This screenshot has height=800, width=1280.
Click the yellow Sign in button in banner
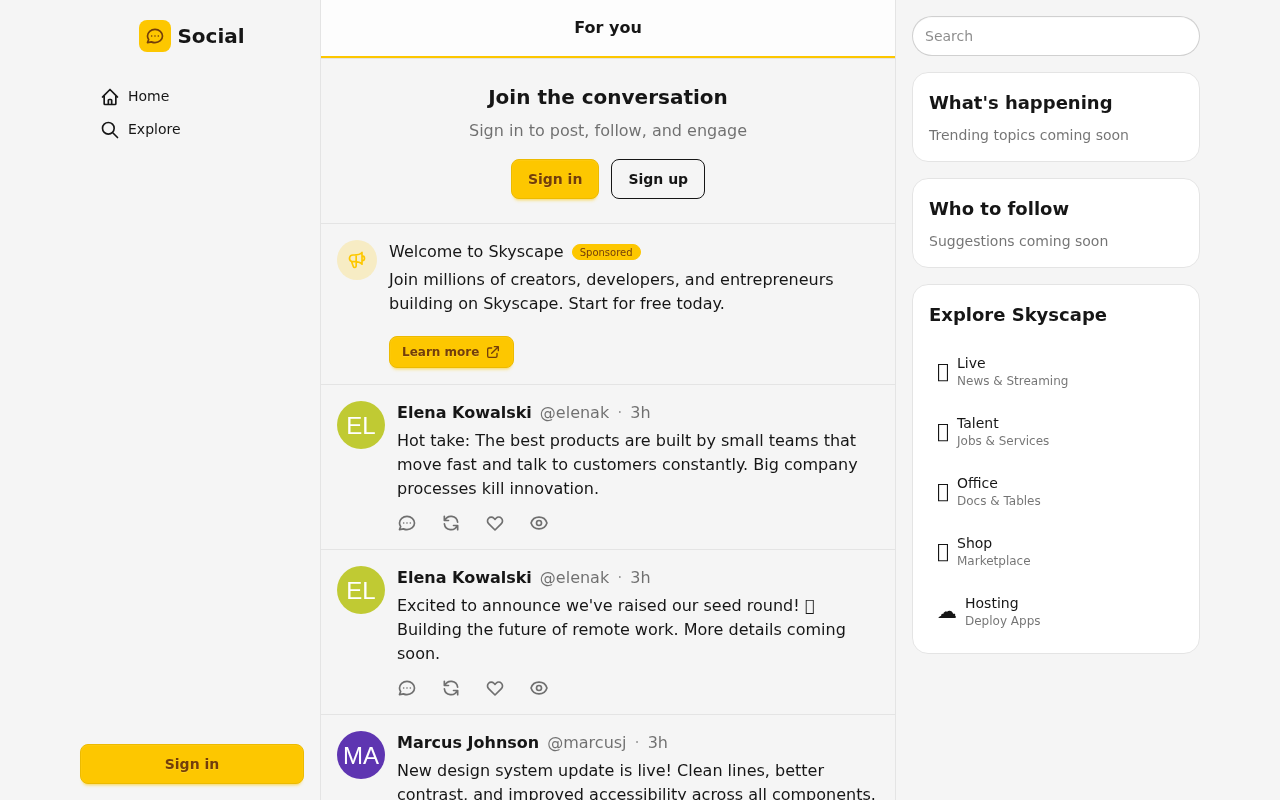tap(555, 179)
